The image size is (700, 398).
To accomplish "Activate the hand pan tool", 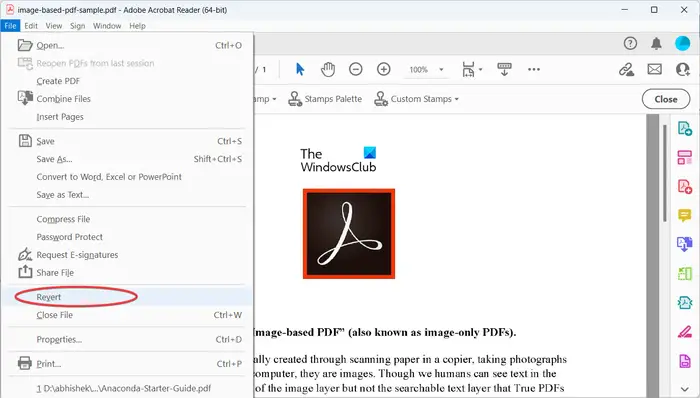I will click(328, 69).
